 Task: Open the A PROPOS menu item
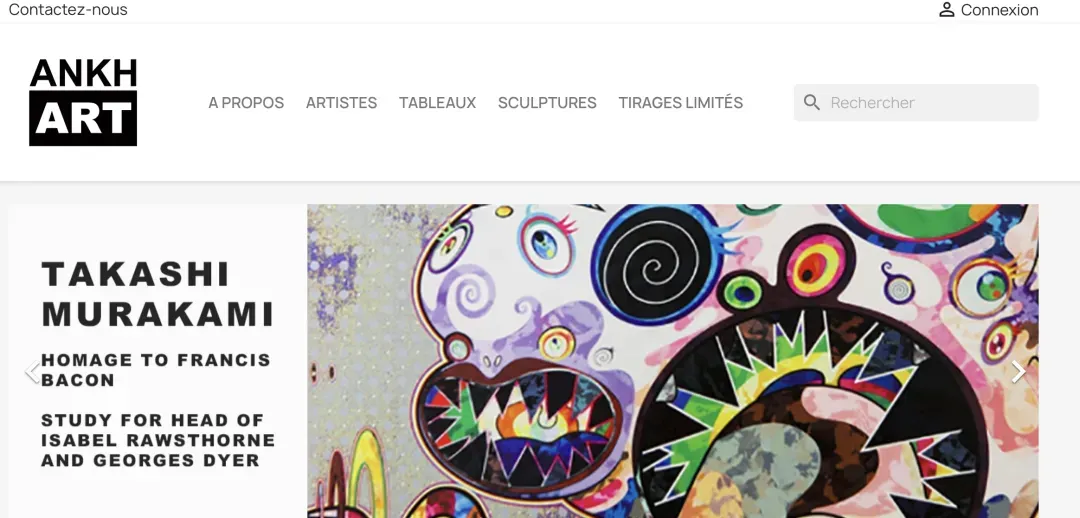[246, 103]
